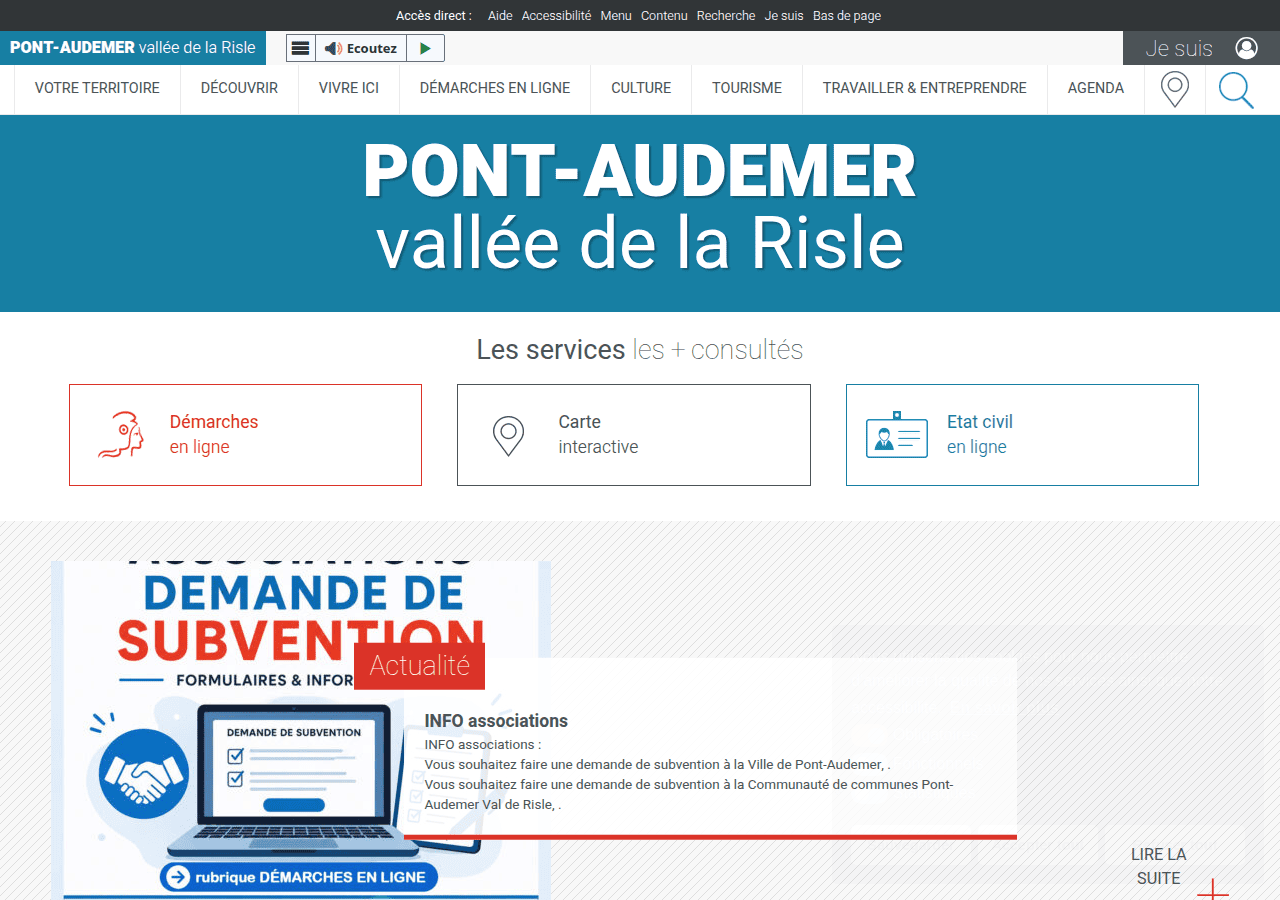Open the Etat civil en ligne card
The height and width of the screenshot is (900, 1280).
tap(1022, 435)
